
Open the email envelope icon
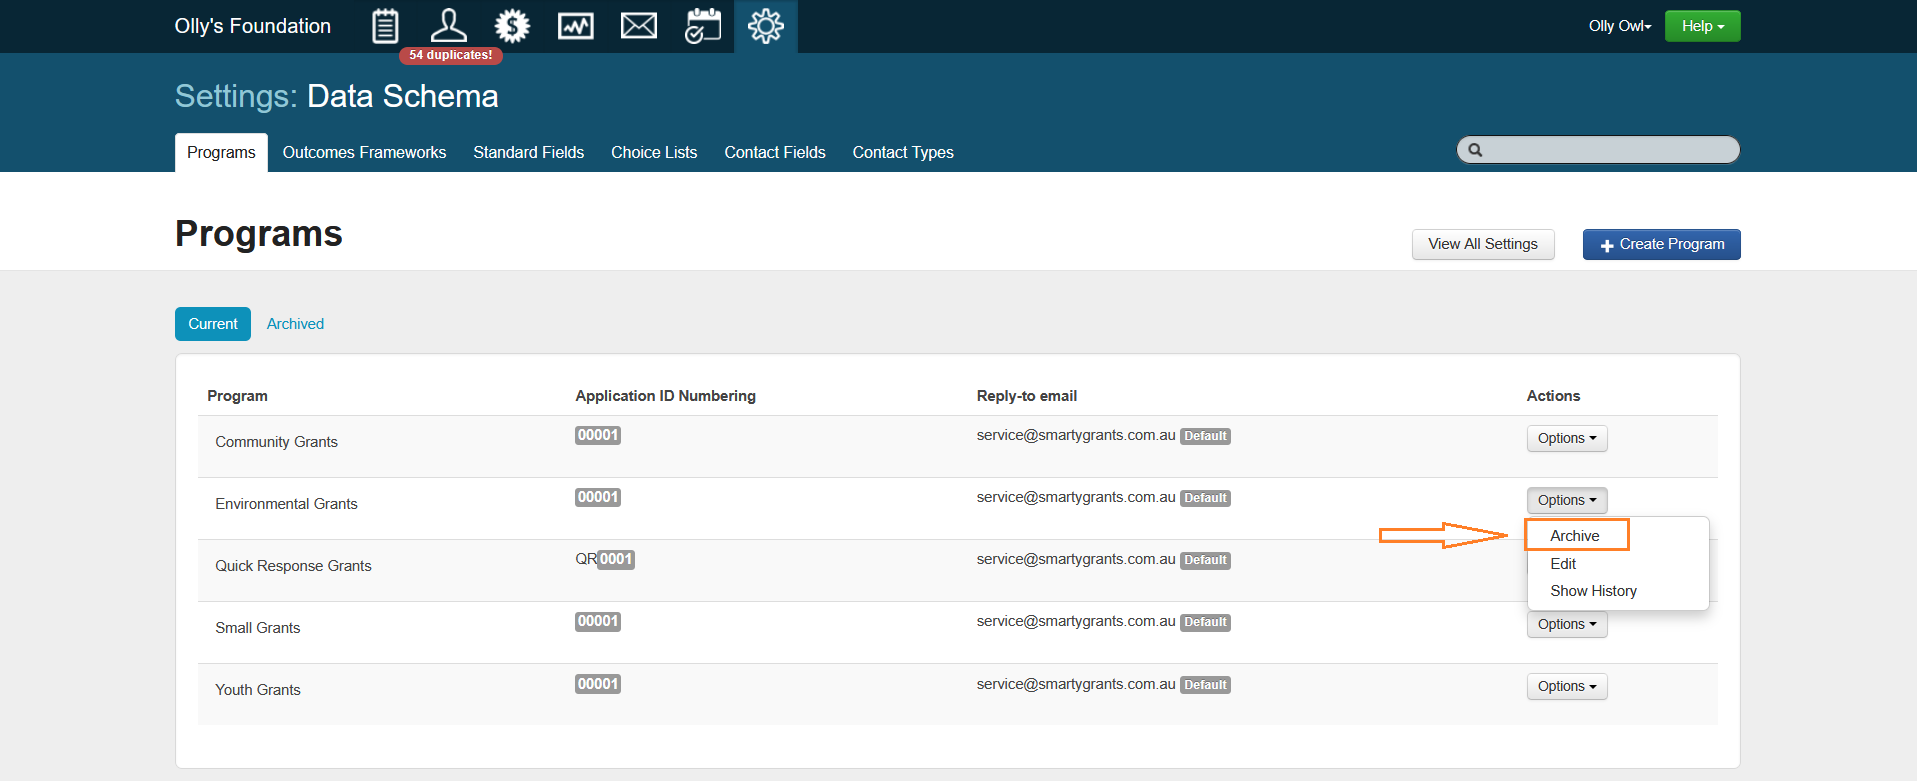pyautogui.click(x=638, y=26)
